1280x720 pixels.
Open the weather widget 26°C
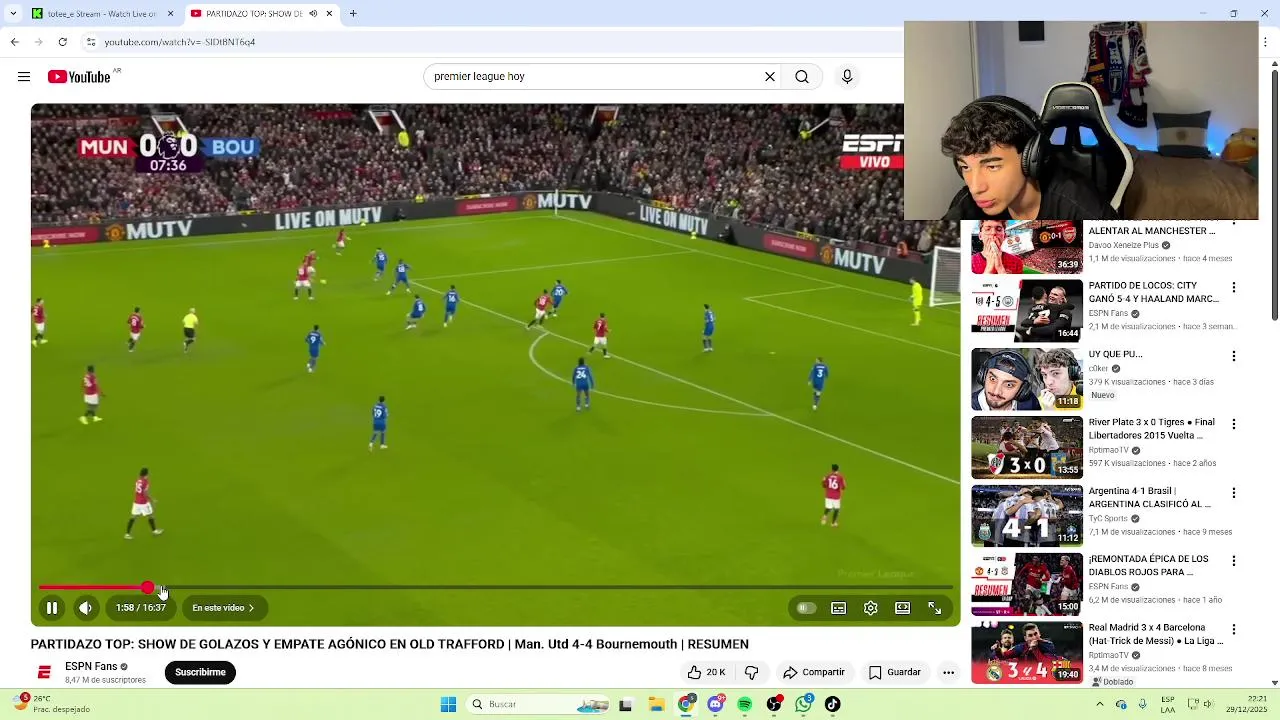pyautogui.click(x=50, y=704)
